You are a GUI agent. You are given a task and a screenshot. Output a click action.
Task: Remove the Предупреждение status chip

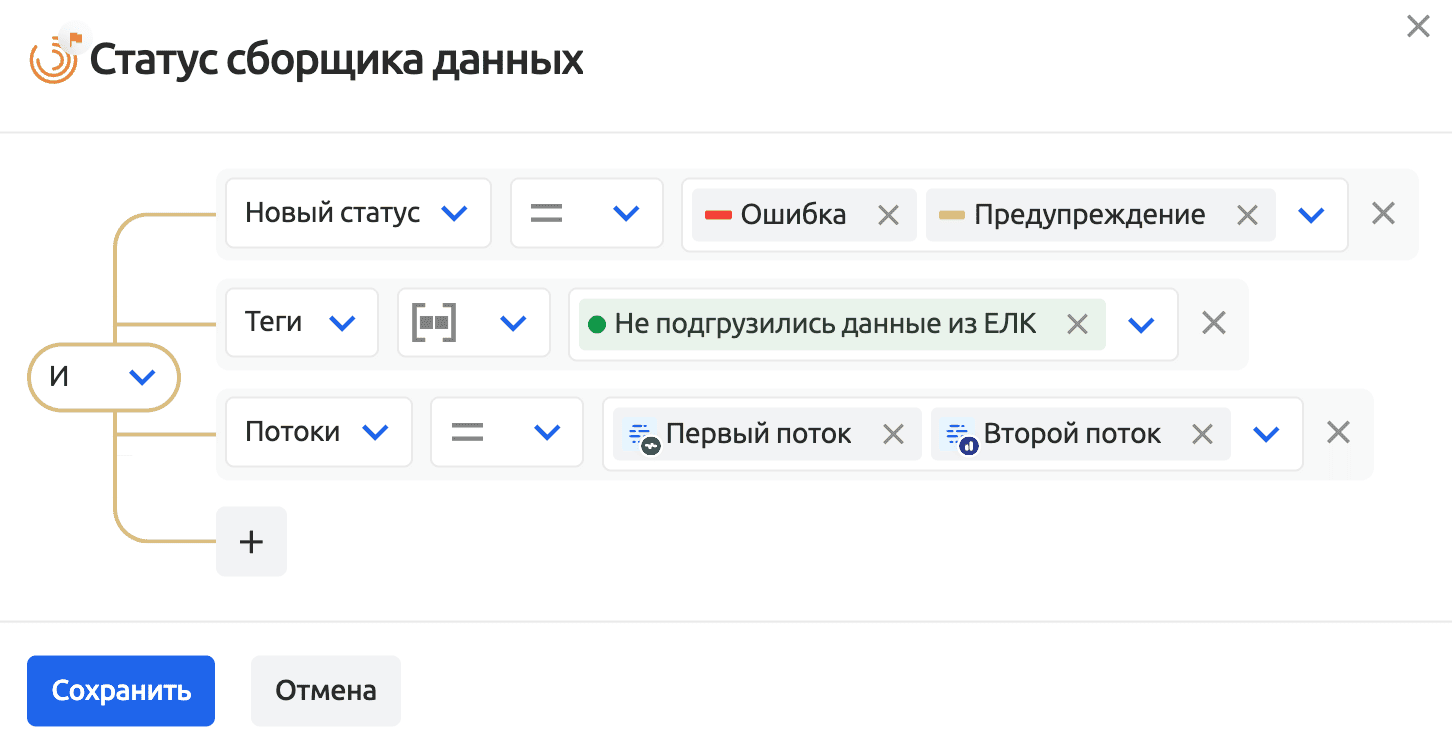coord(1247,215)
